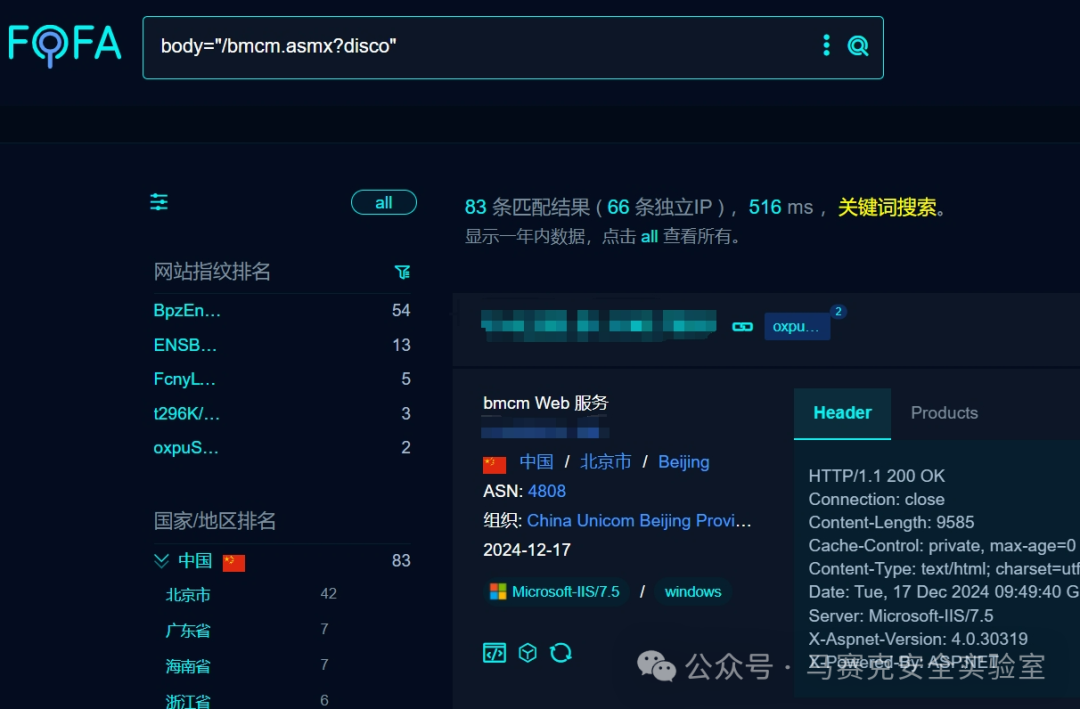Click the 'Connection: close' header line
The image size is (1080, 709).
(876, 500)
